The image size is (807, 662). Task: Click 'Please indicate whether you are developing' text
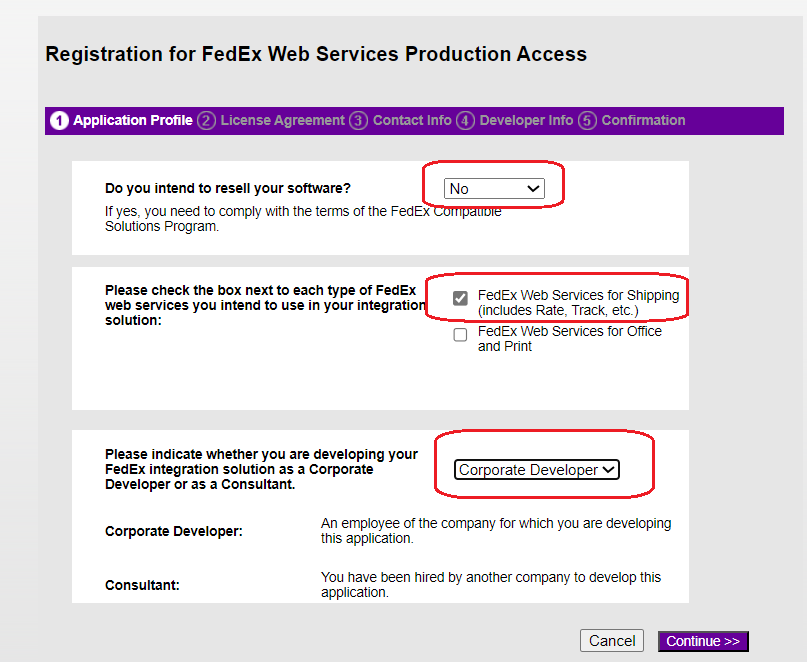pyautogui.click(x=261, y=469)
